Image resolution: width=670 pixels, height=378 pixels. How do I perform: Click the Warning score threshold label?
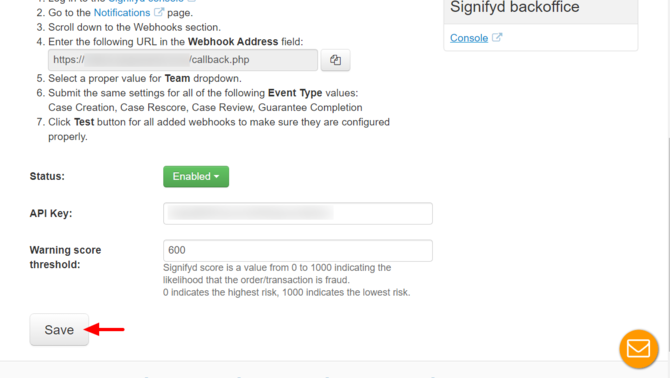[x=65, y=257]
